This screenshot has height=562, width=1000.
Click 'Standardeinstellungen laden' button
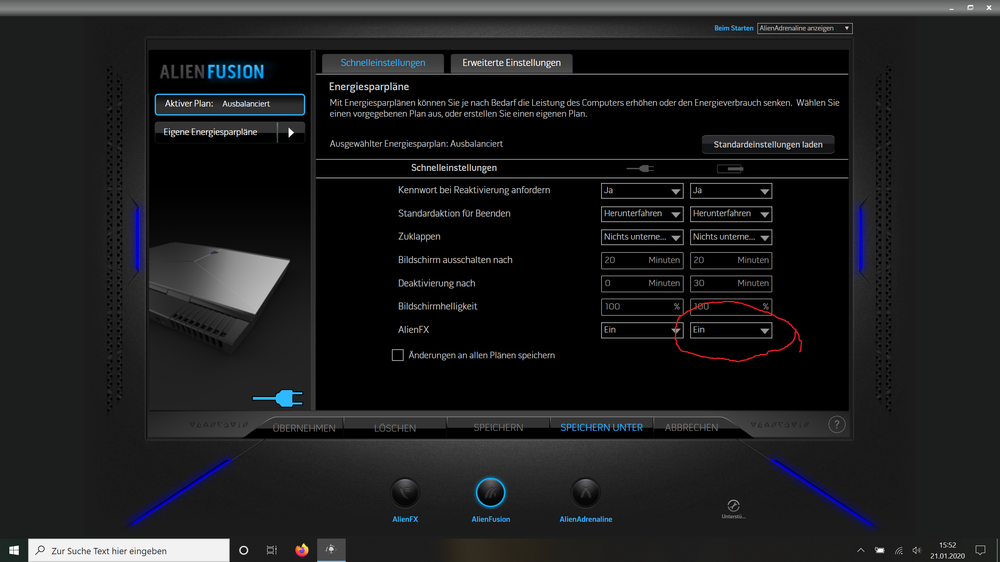pos(768,144)
